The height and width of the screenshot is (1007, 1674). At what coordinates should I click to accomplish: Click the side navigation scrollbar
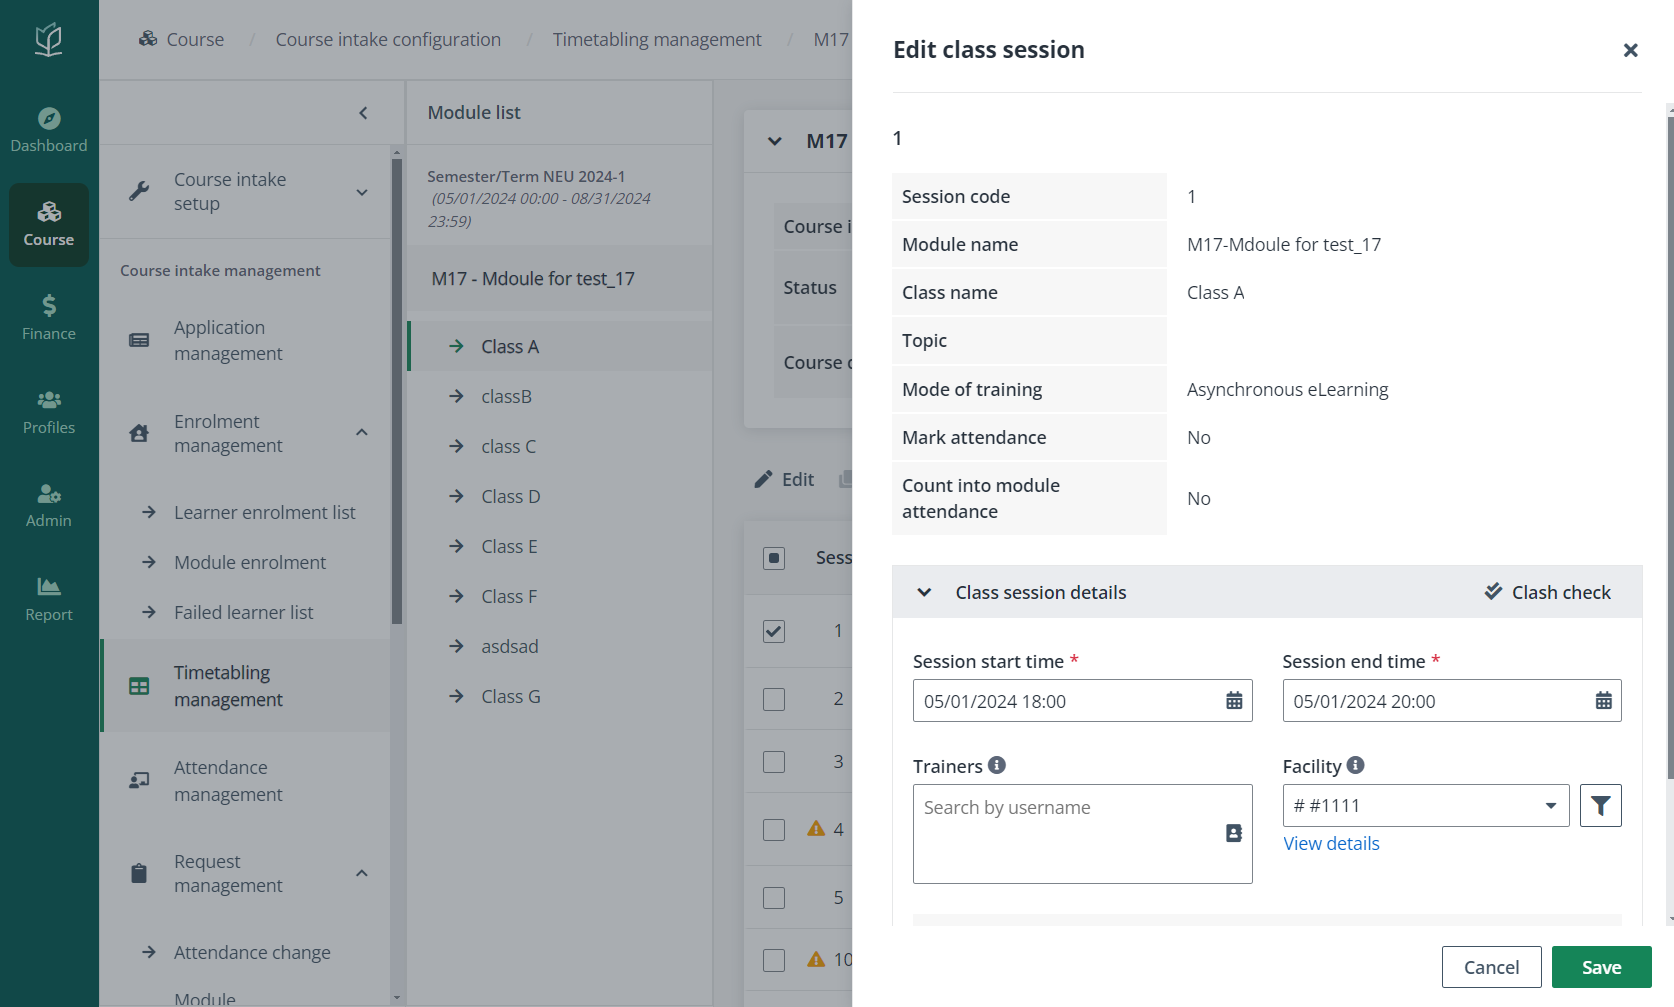pyautogui.click(x=397, y=390)
